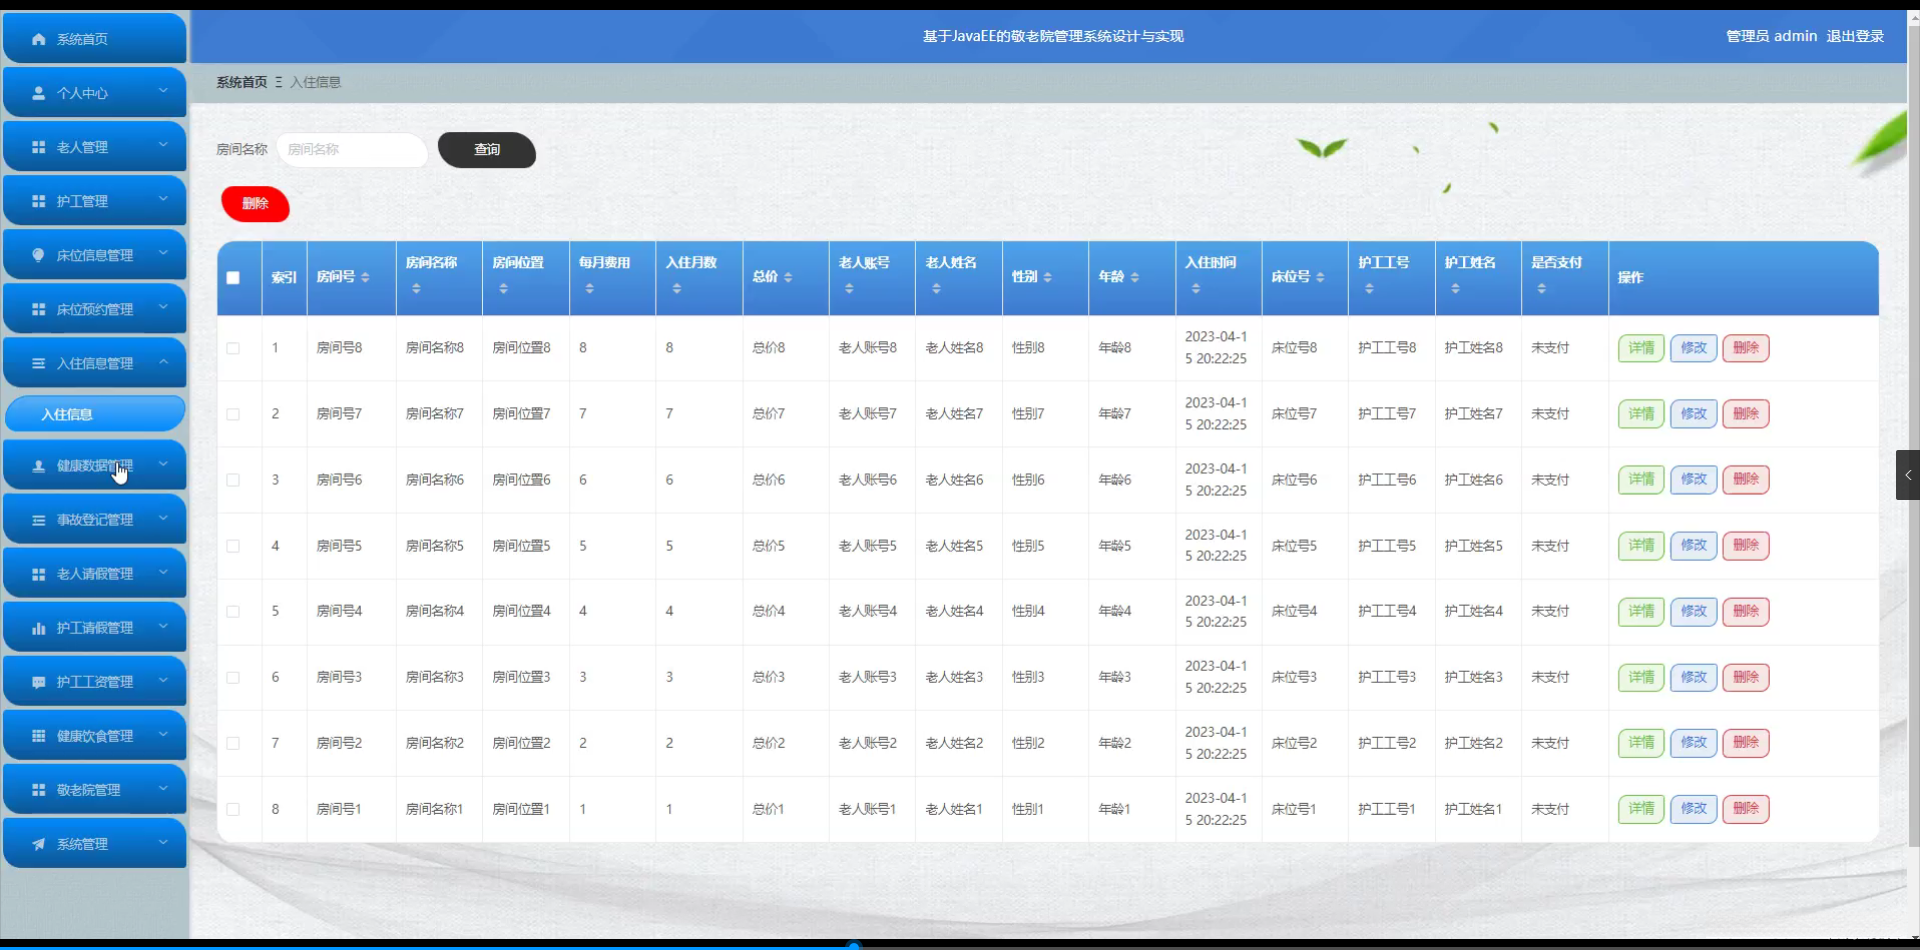Click the list icon beside 入住信息管理
This screenshot has width=1920, height=950.
click(39, 363)
